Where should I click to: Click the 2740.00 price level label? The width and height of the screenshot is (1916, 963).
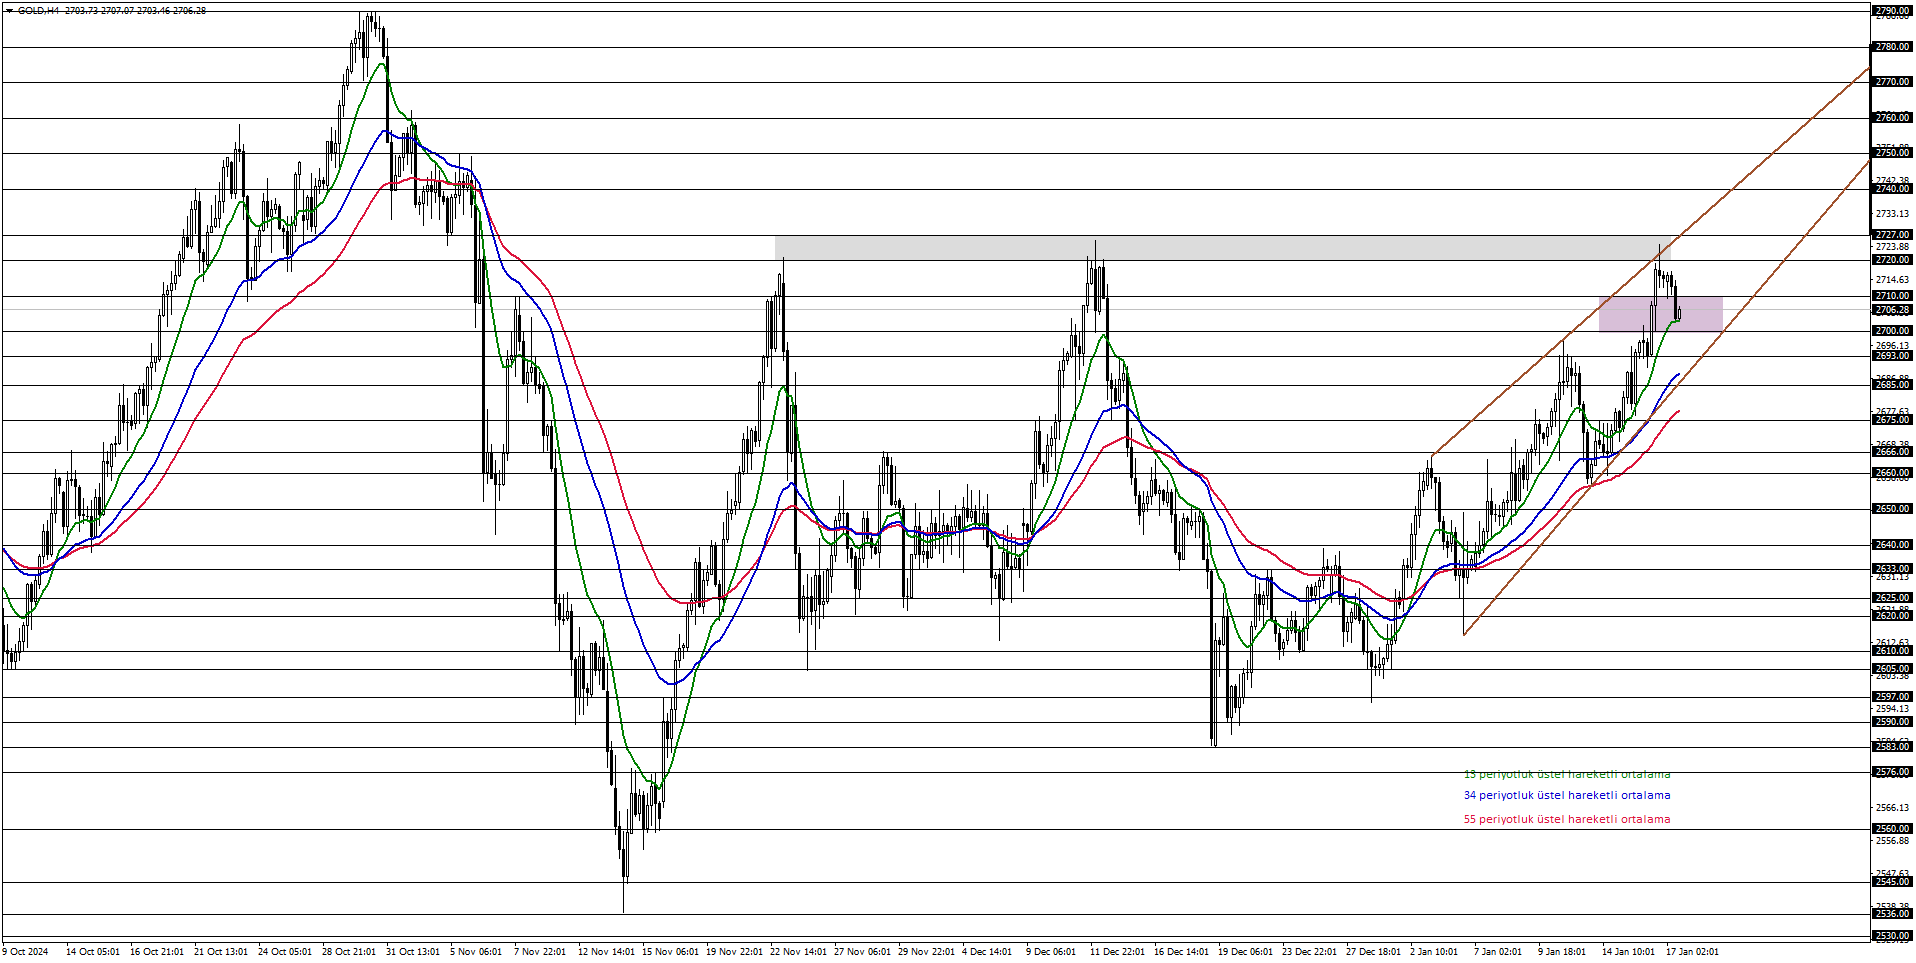click(x=1893, y=189)
